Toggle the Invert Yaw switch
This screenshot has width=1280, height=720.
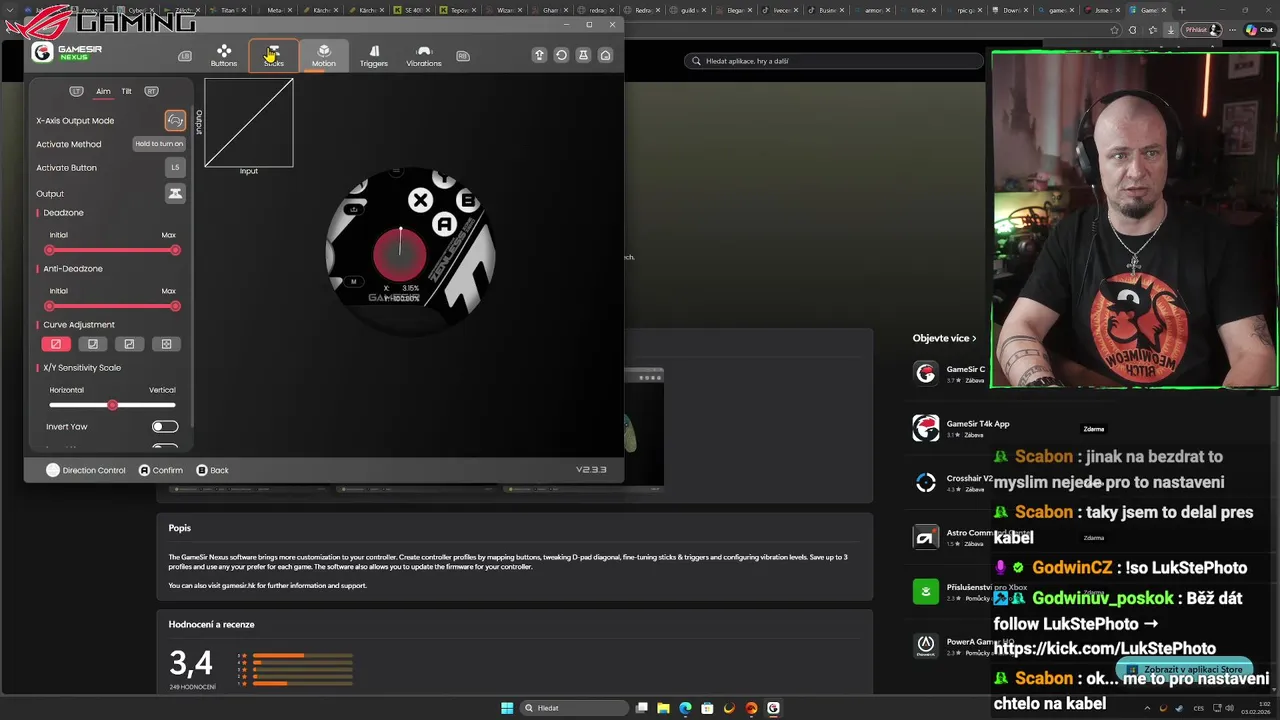pos(165,427)
